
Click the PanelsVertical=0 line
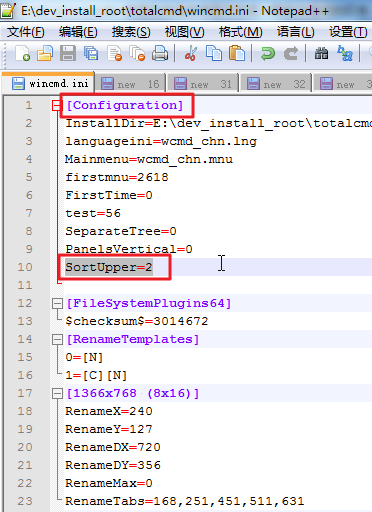click(x=129, y=249)
